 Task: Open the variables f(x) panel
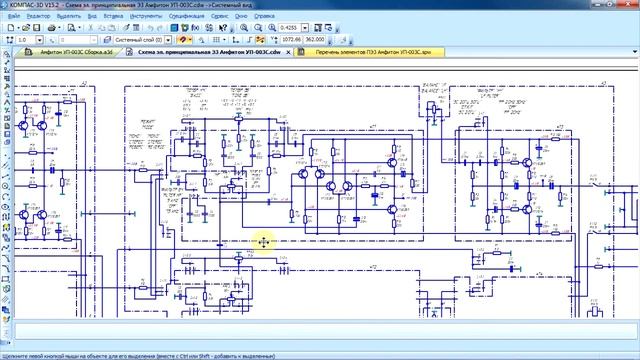coord(196,28)
